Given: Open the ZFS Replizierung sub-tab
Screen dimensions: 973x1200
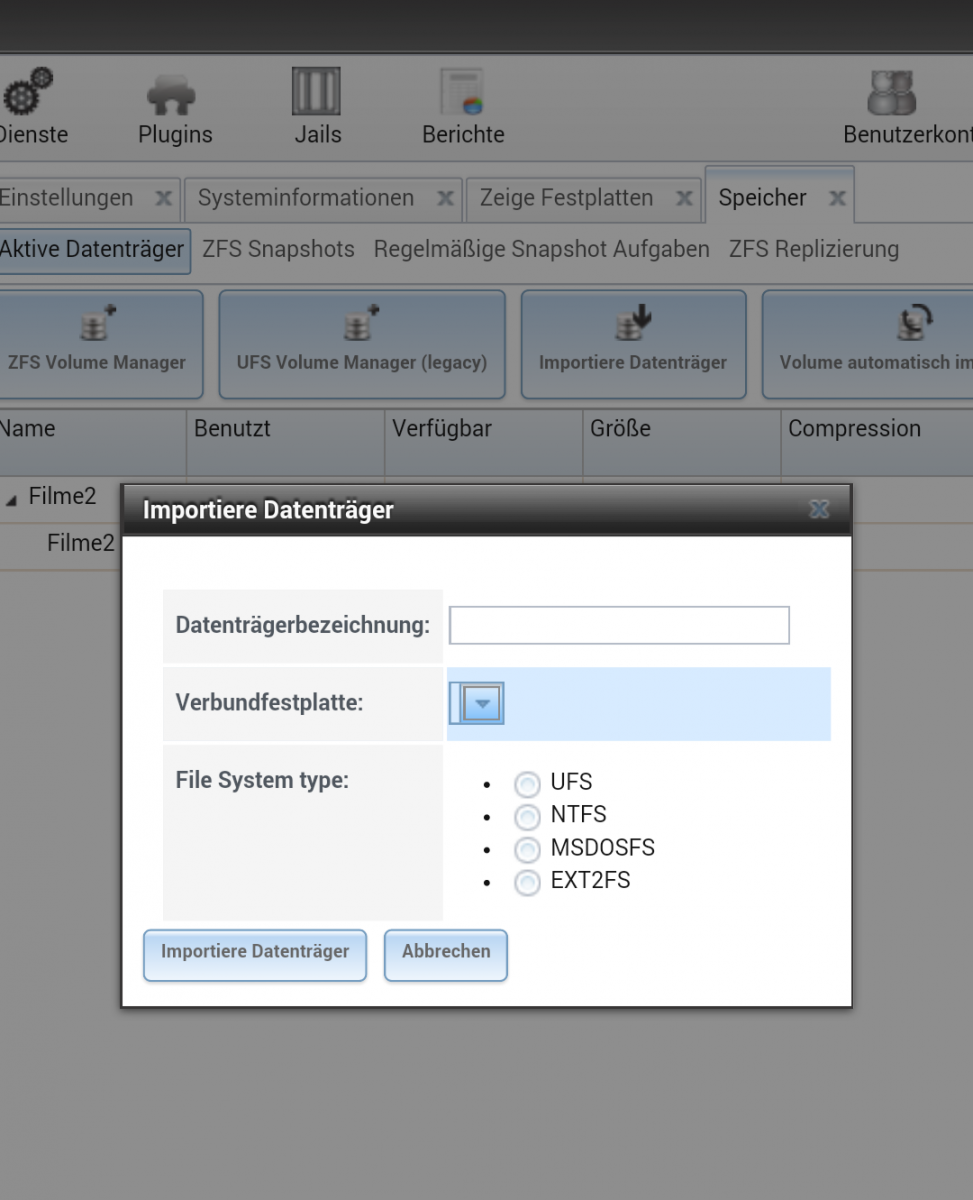Looking at the screenshot, I should pos(813,250).
